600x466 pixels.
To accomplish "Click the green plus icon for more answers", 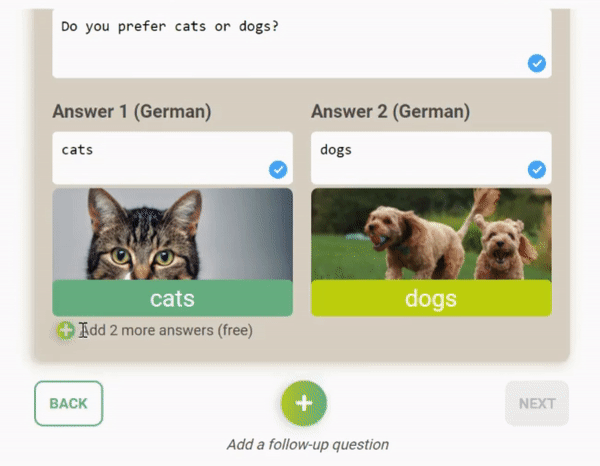I will (65, 330).
